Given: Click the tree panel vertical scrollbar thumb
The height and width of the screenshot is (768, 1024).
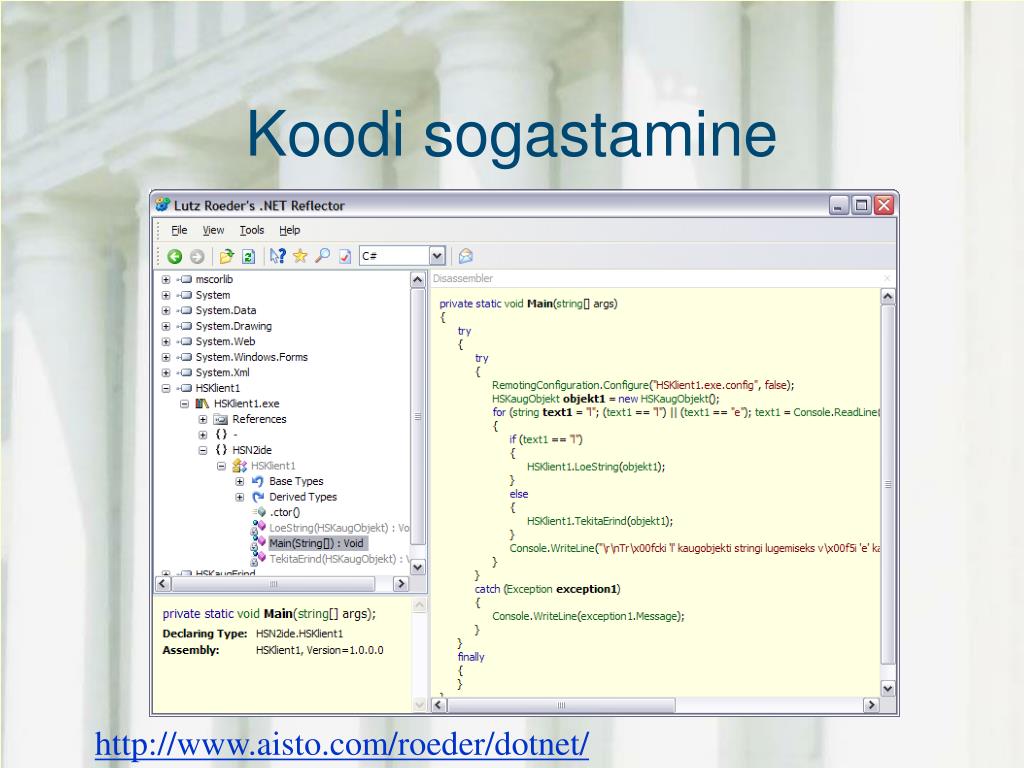Looking at the screenshot, I should click(418, 416).
